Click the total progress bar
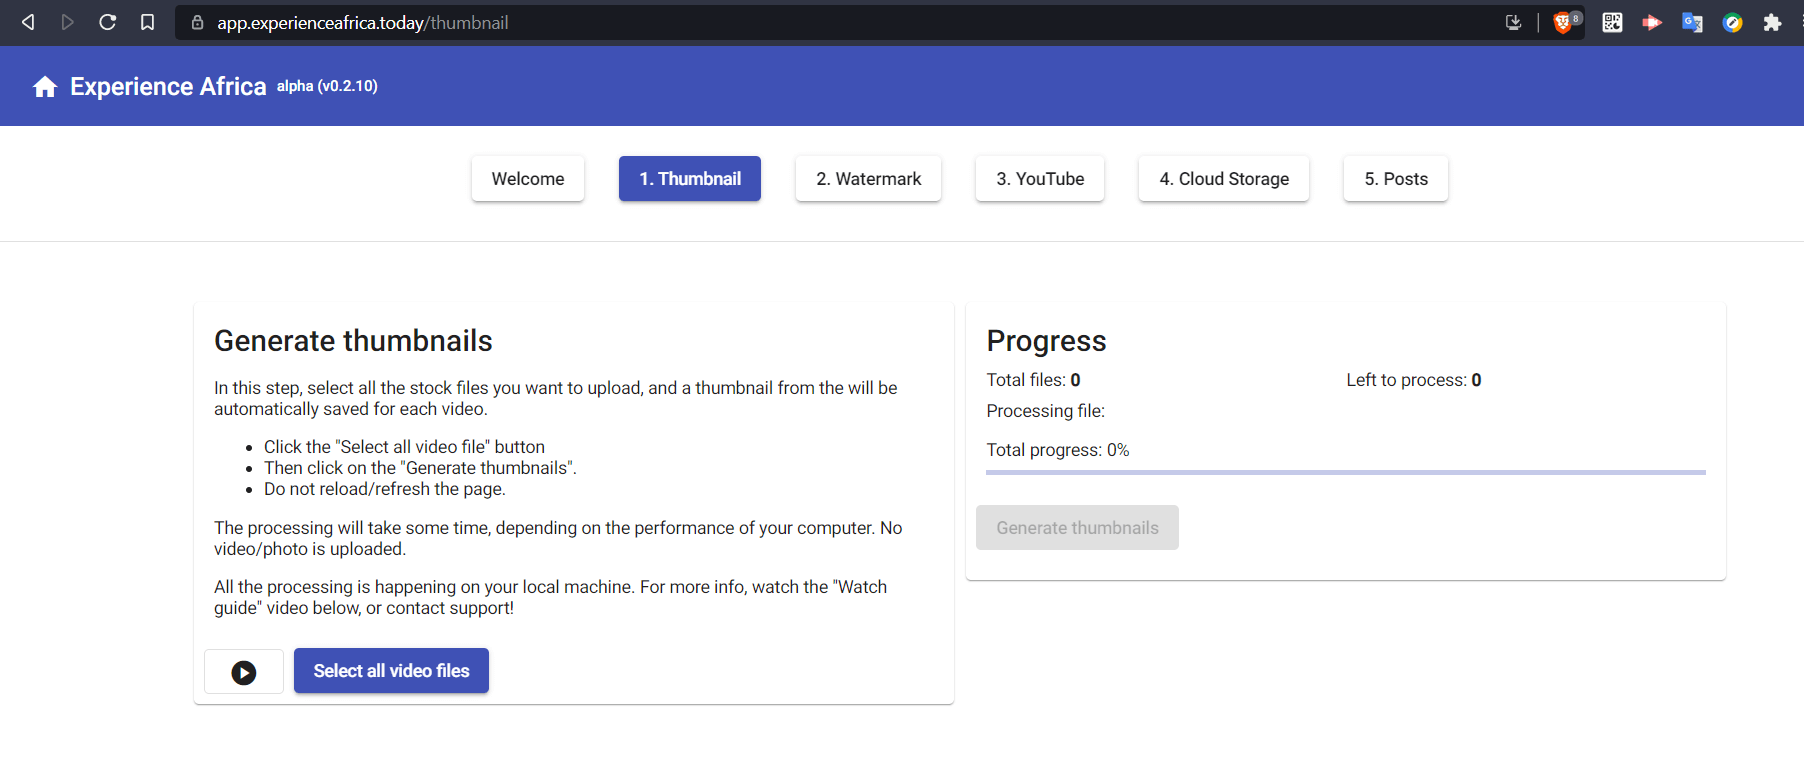 [x=1345, y=472]
